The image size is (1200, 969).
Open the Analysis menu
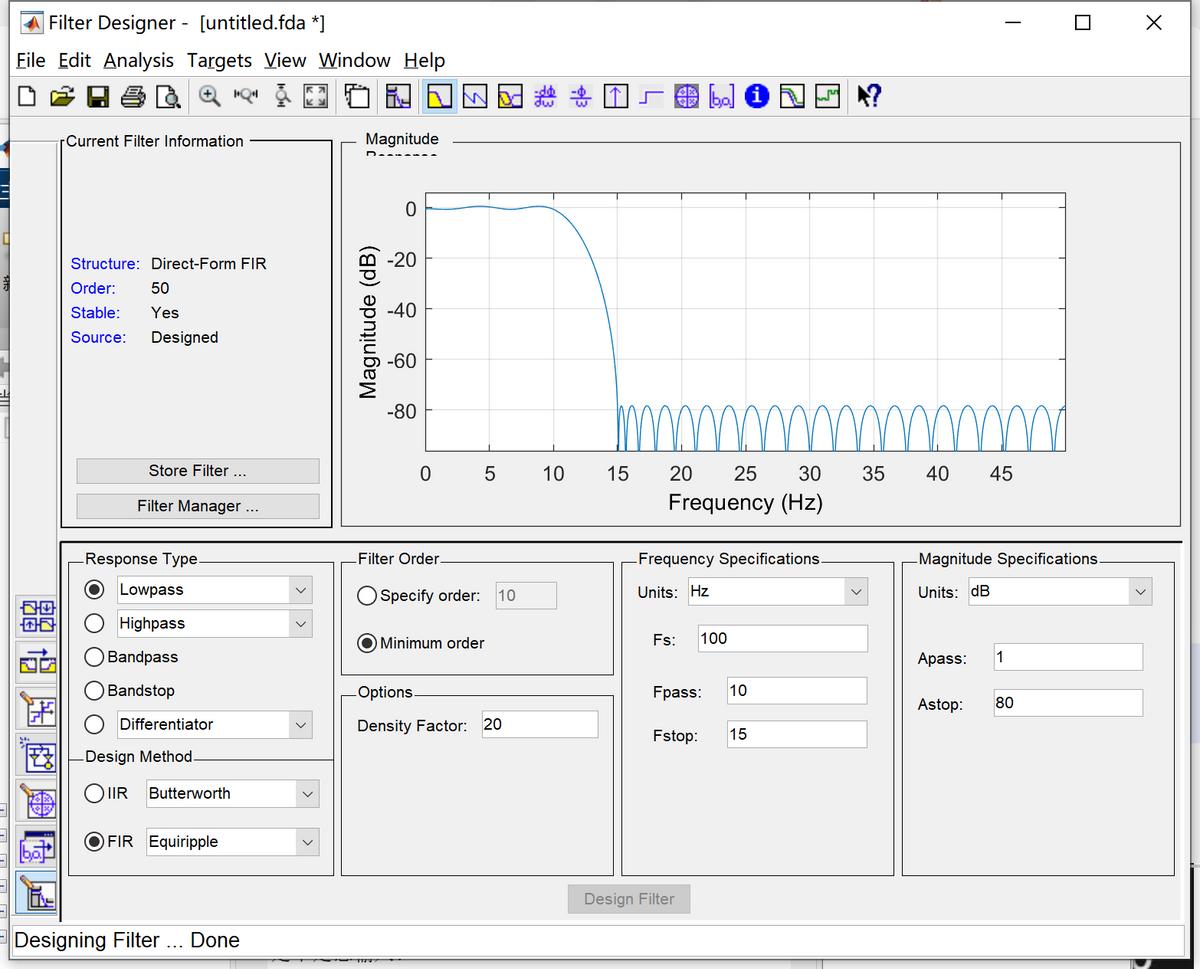click(138, 61)
